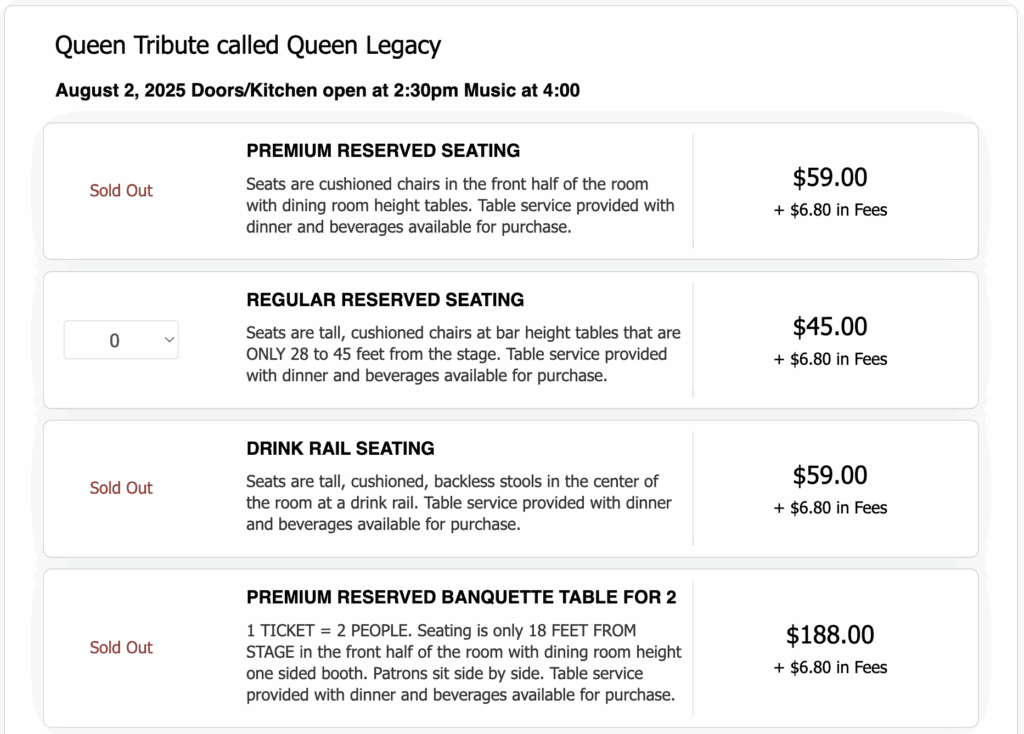Select the PREMIUM RESERVED SEATING heading
Viewport: 1024px width, 734px height.
click(x=383, y=151)
